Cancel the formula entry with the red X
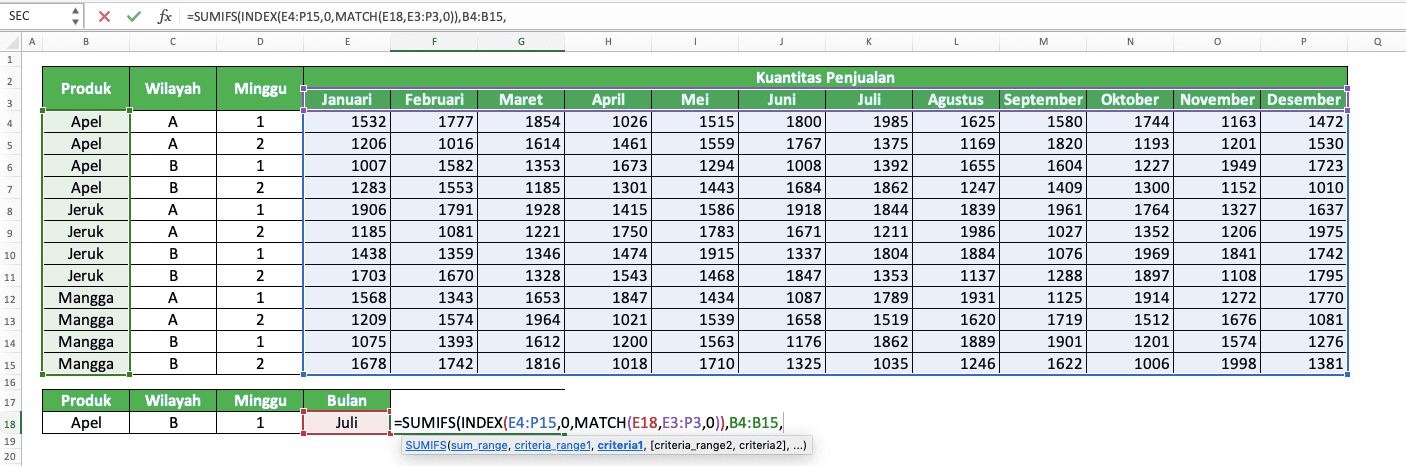1406x466 pixels. tap(104, 16)
